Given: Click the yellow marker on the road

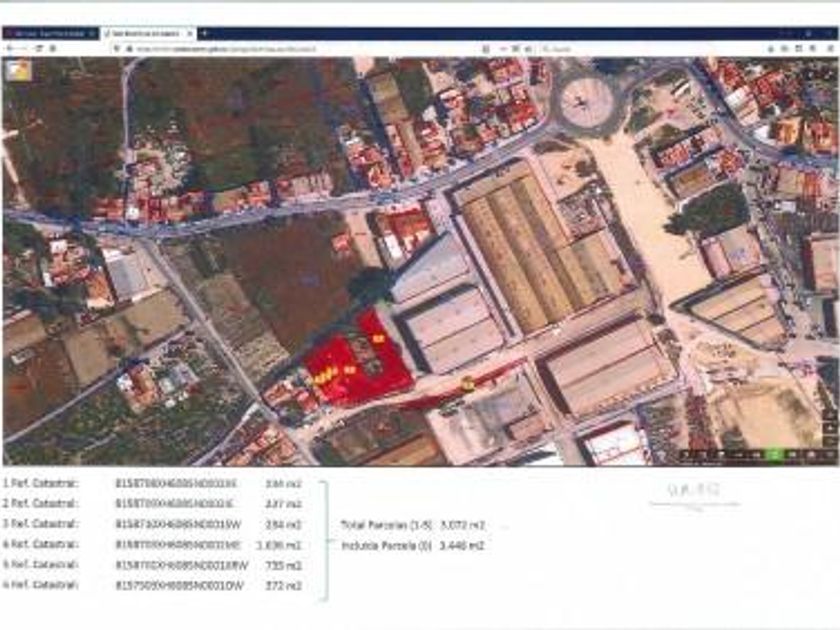Looking at the screenshot, I should [468, 382].
